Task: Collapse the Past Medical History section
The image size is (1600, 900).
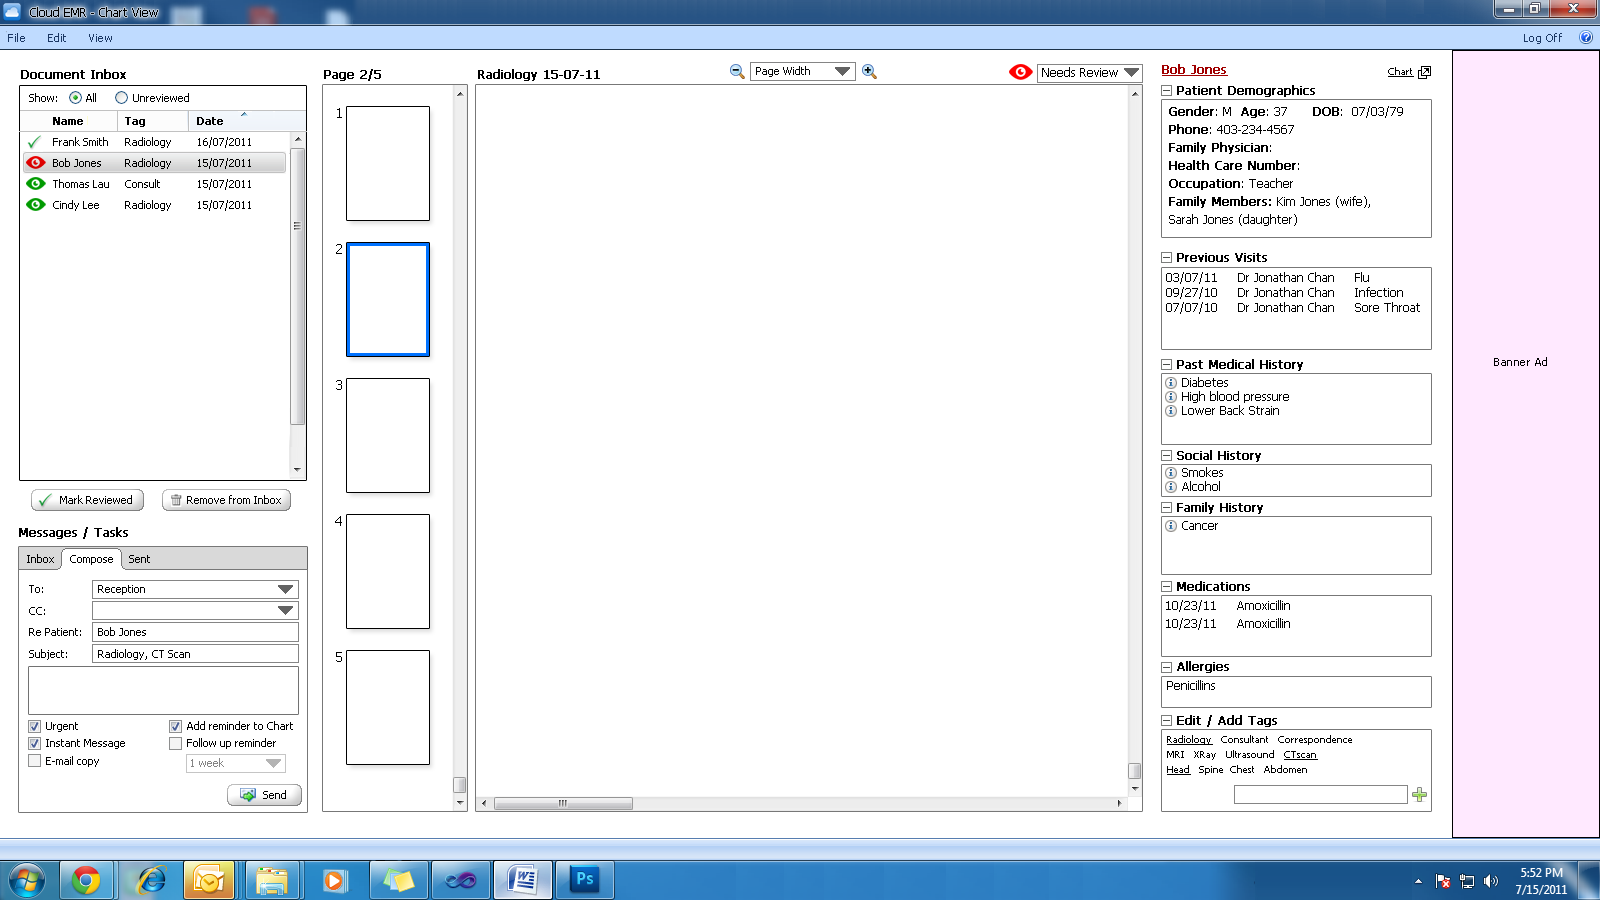Action: pos(1166,365)
